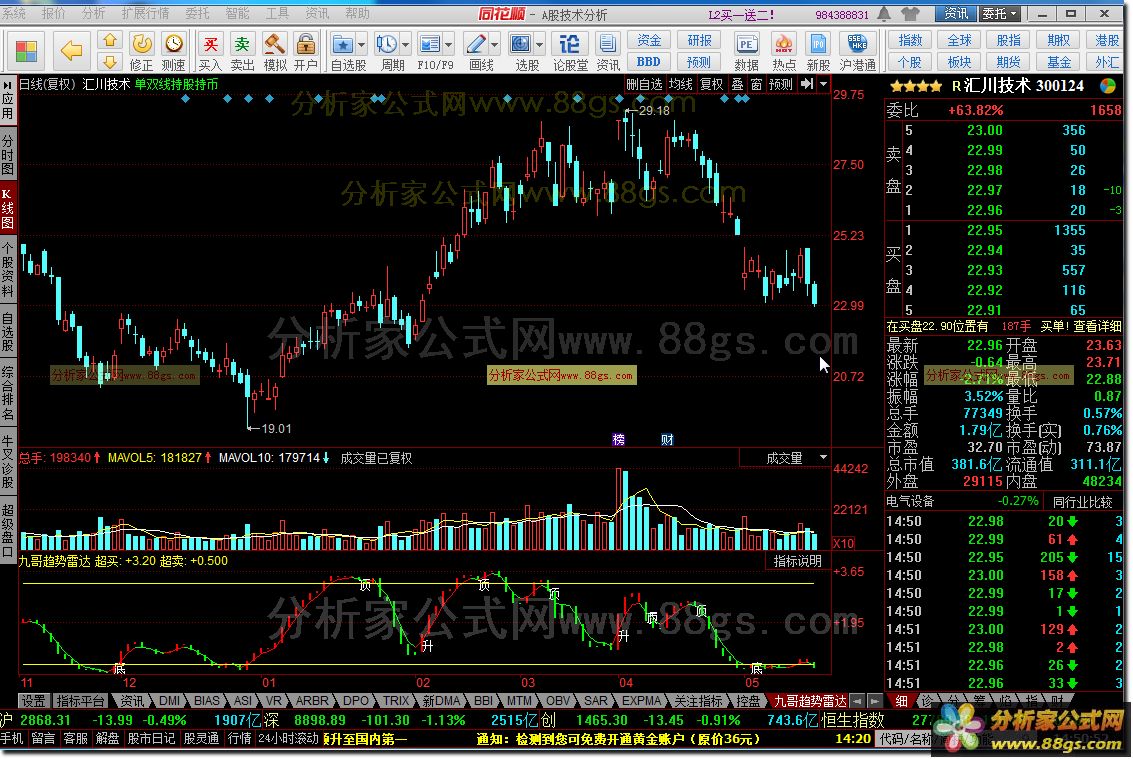1133x759 pixels.
Task: Open the 工具 menu
Action: point(277,13)
